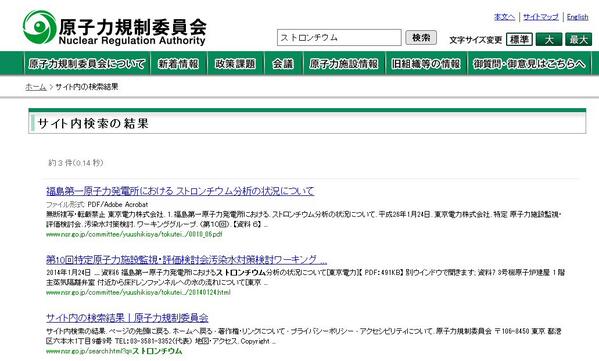Select the 標準 font size button
This screenshot has width=599, height=361.
pos(519,39)
